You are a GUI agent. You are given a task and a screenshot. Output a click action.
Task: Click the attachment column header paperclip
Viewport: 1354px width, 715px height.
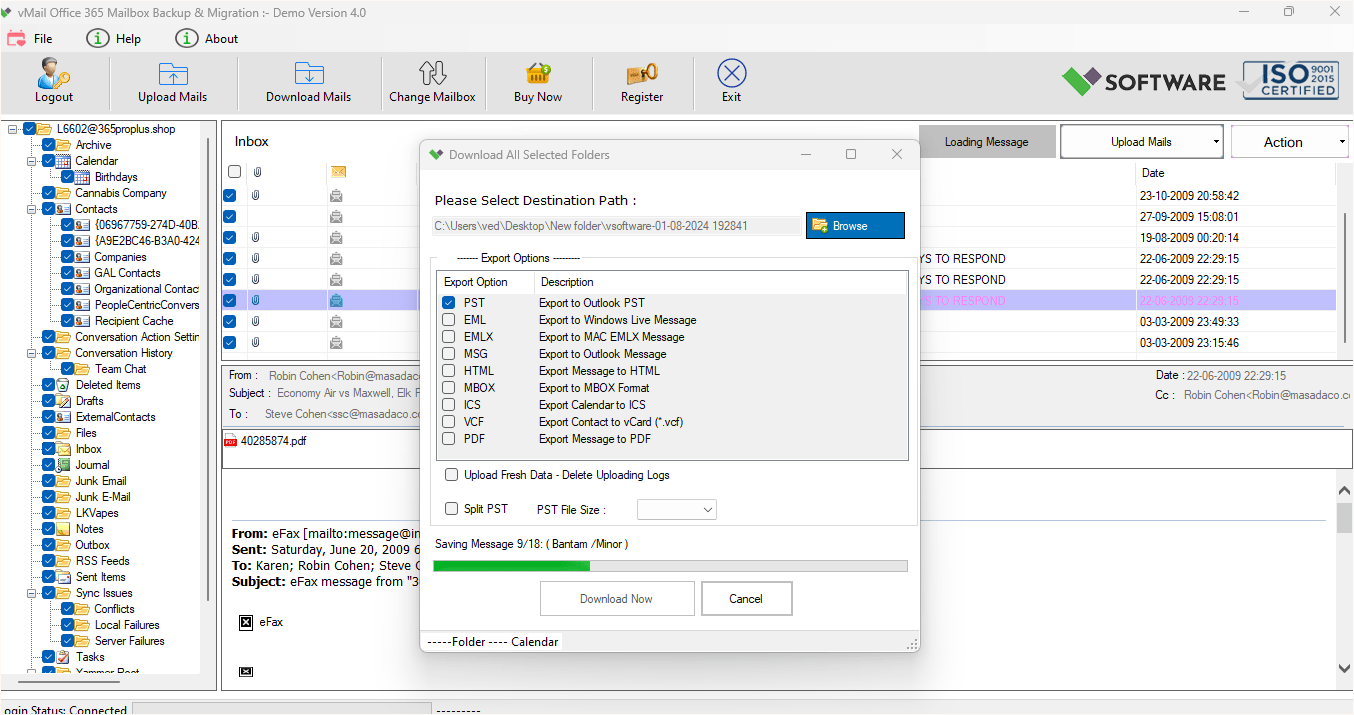[257, 172]
